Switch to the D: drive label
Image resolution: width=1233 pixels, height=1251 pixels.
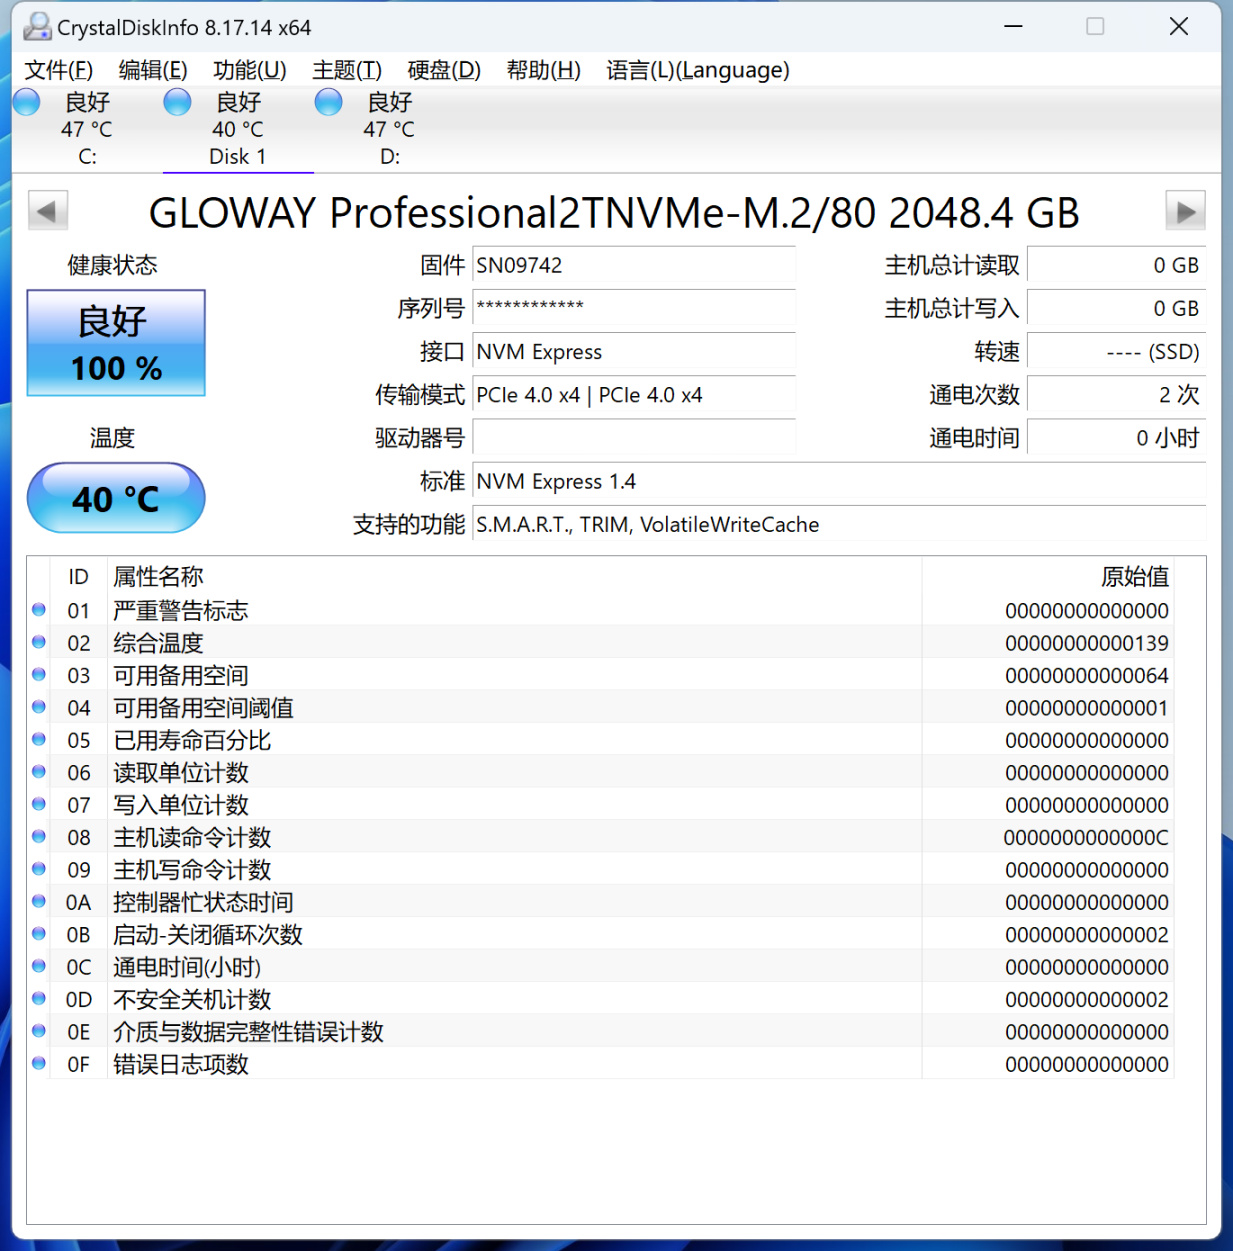pos(390,157)
